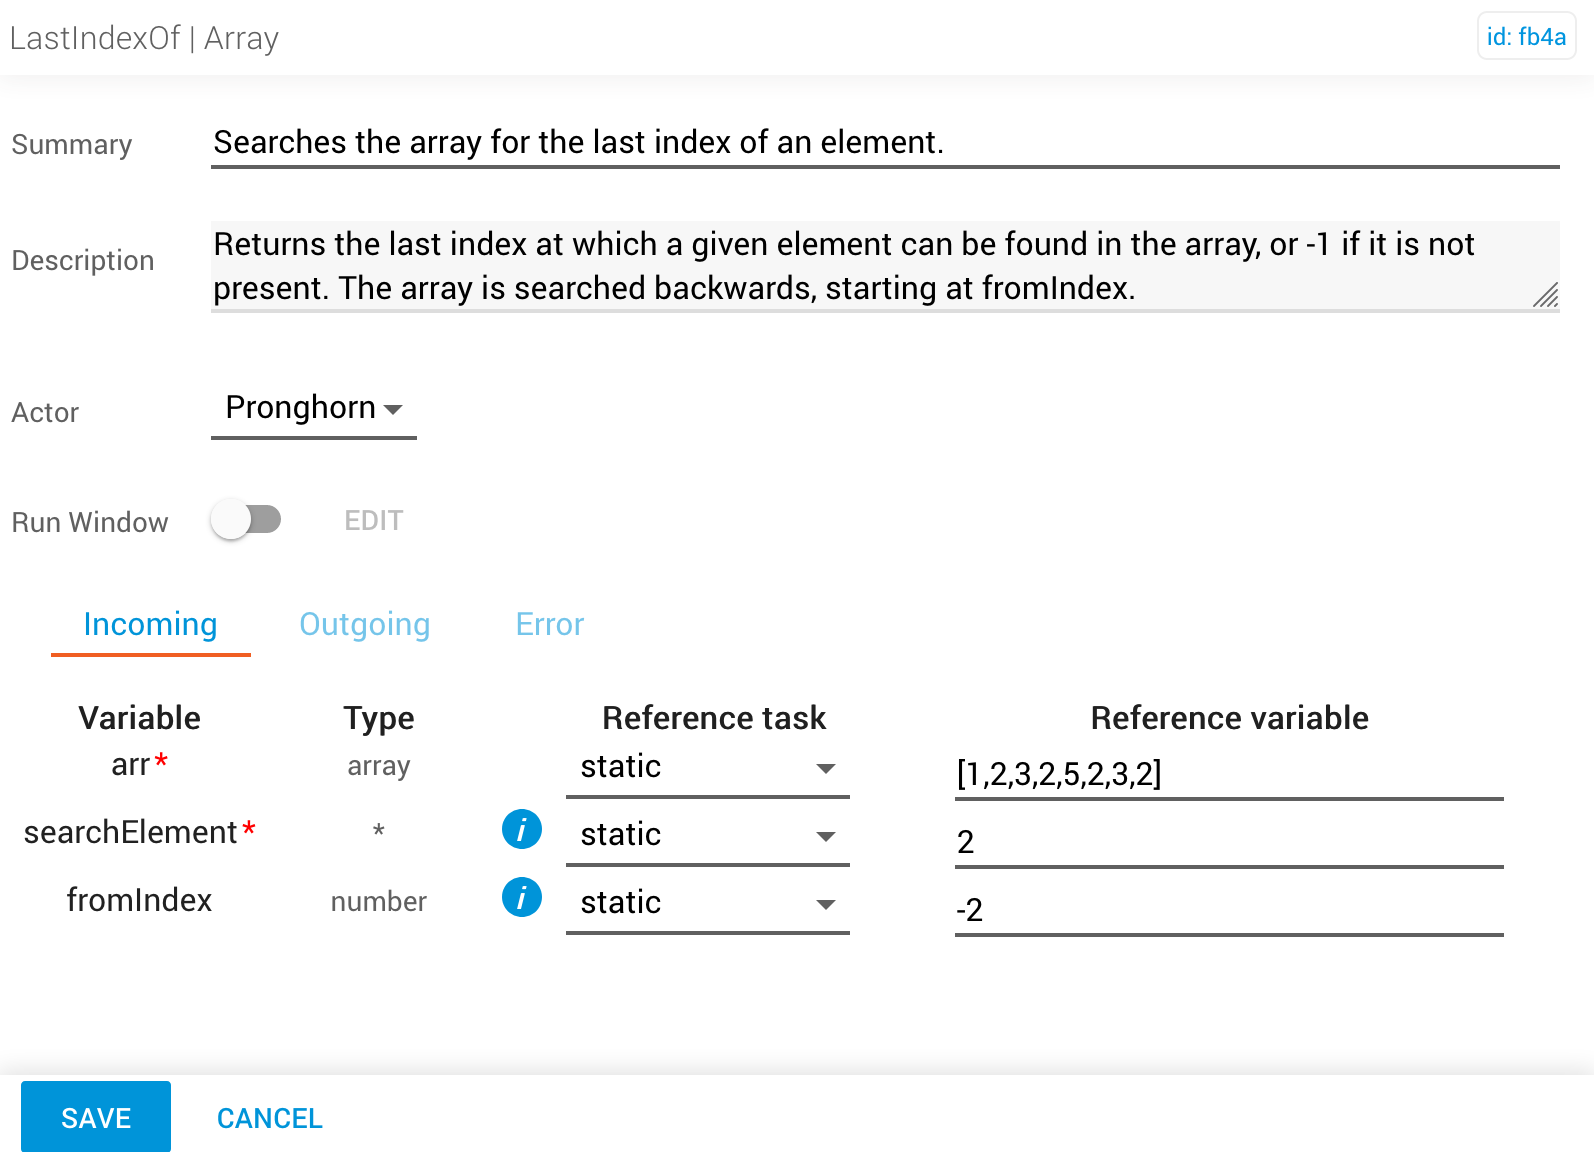
Task: Click the CANCEL button
Action: tap(270, 1118)
